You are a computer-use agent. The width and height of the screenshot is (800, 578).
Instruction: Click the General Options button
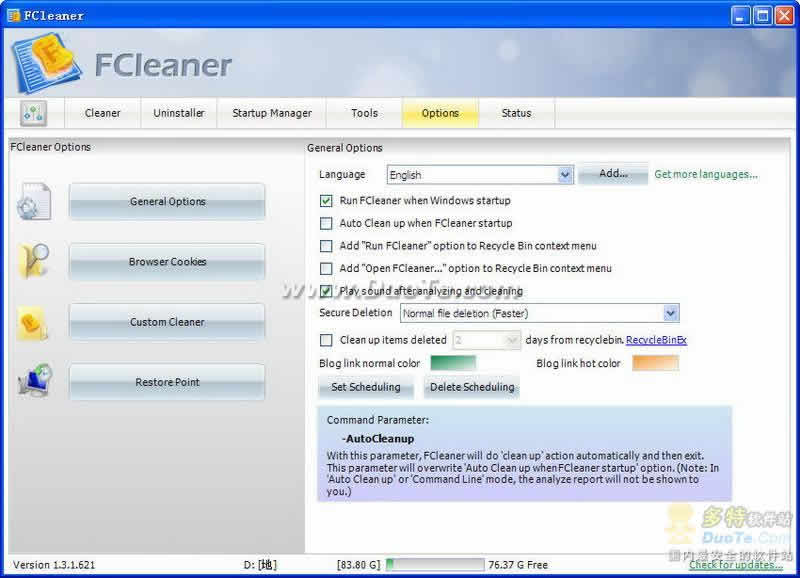(167, 202)
